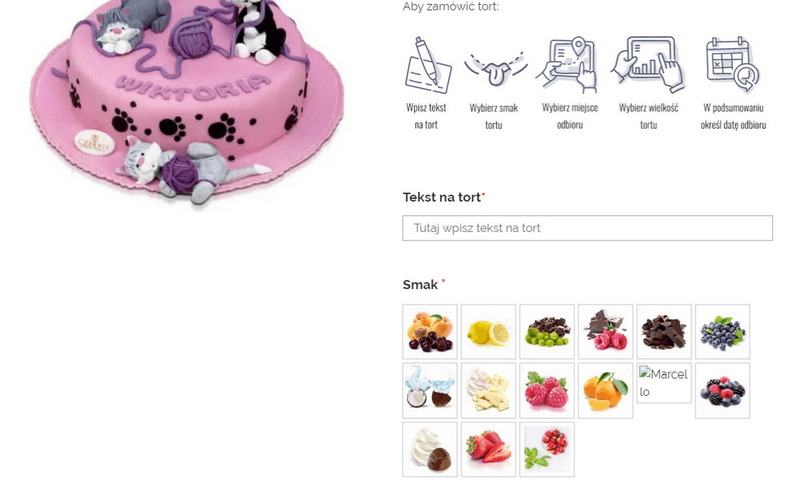
Task: Click the 'W podsumowaniu określ datę odbioru' calendar icon
Action: (x=733, y=64)
